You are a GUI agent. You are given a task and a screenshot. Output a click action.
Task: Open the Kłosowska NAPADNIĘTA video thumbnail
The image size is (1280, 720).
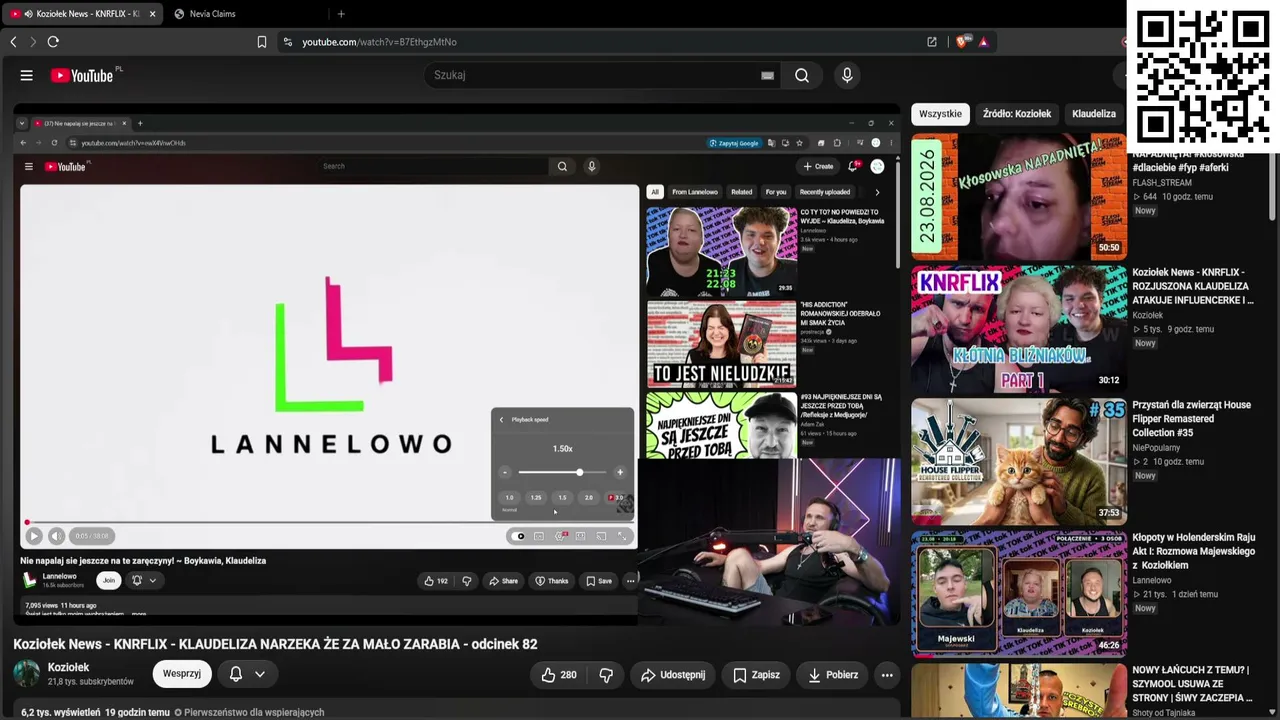[1019, 197]
